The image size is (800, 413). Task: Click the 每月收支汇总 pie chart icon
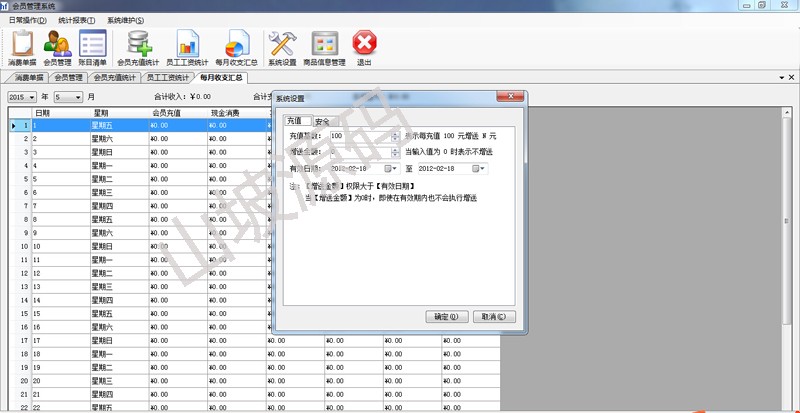(x=237, y=46)
